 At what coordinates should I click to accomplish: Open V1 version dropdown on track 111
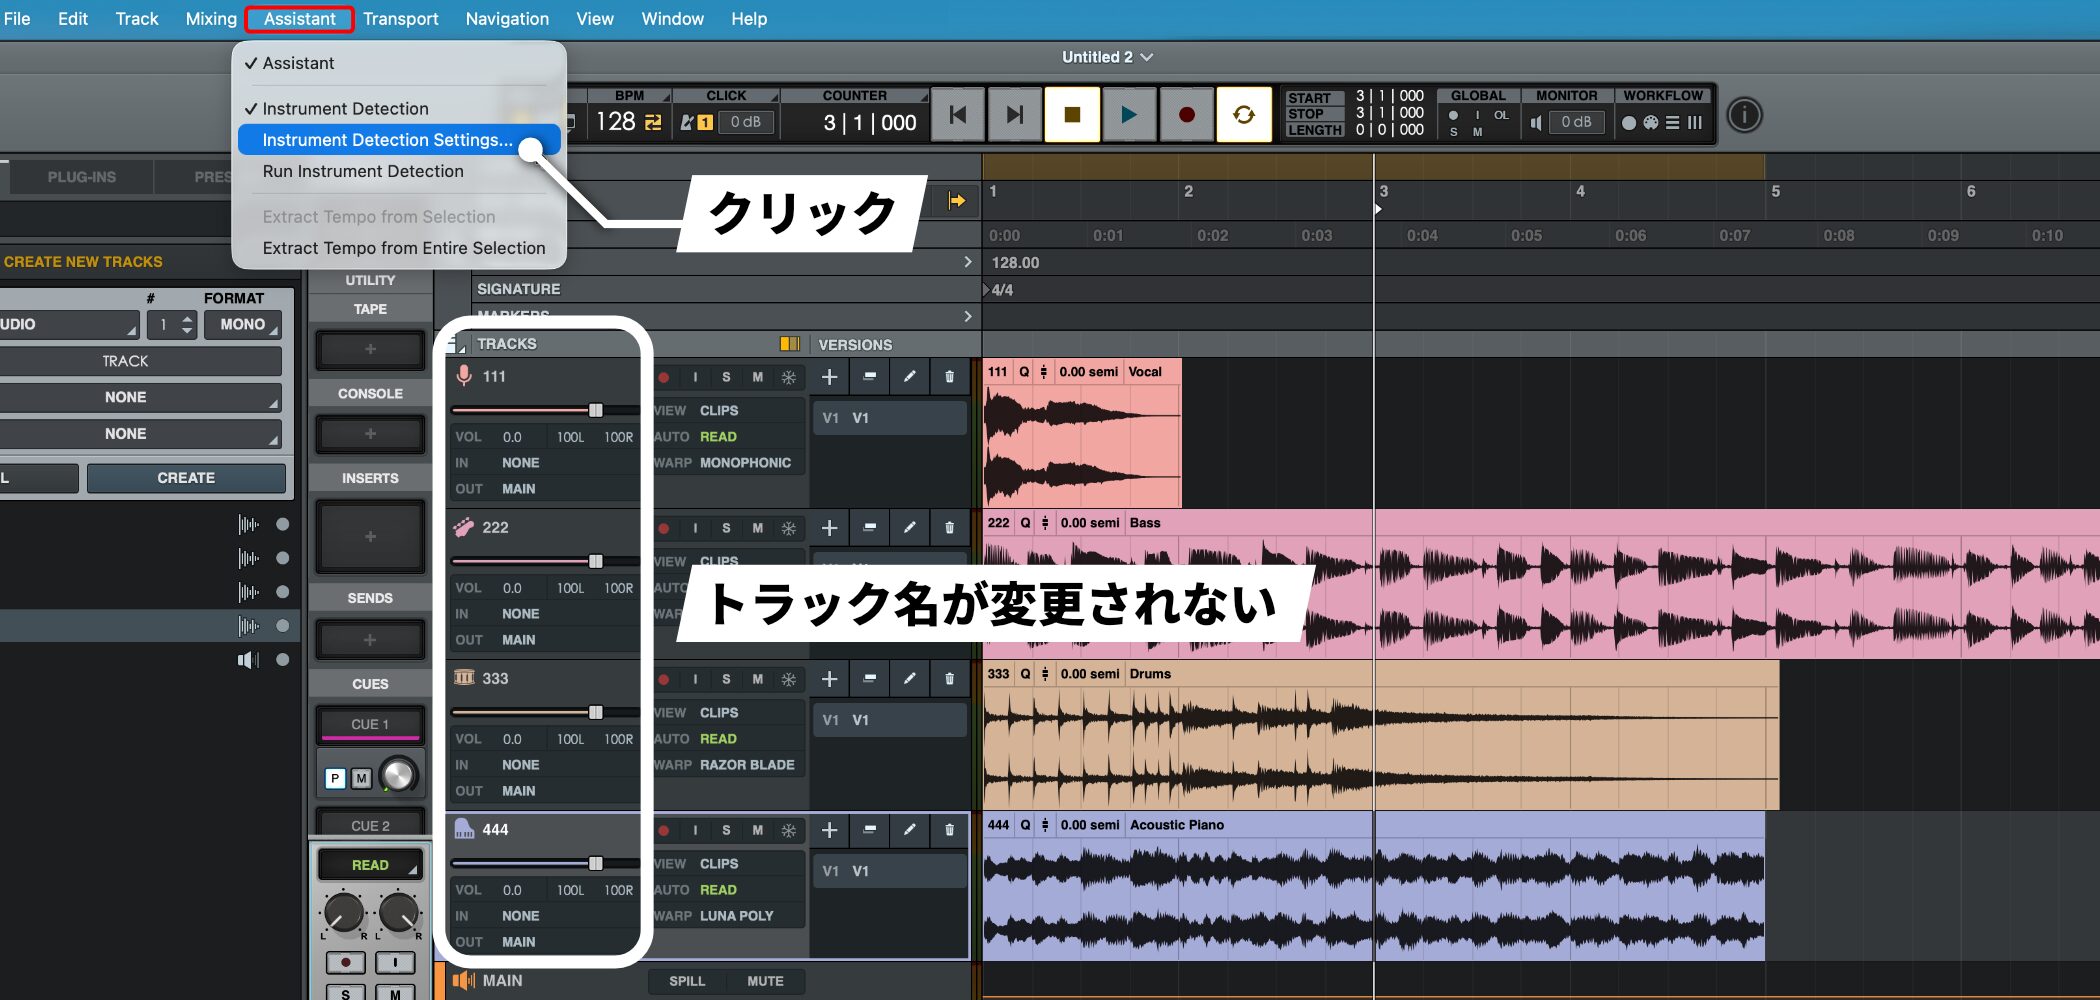coord(889,418)
